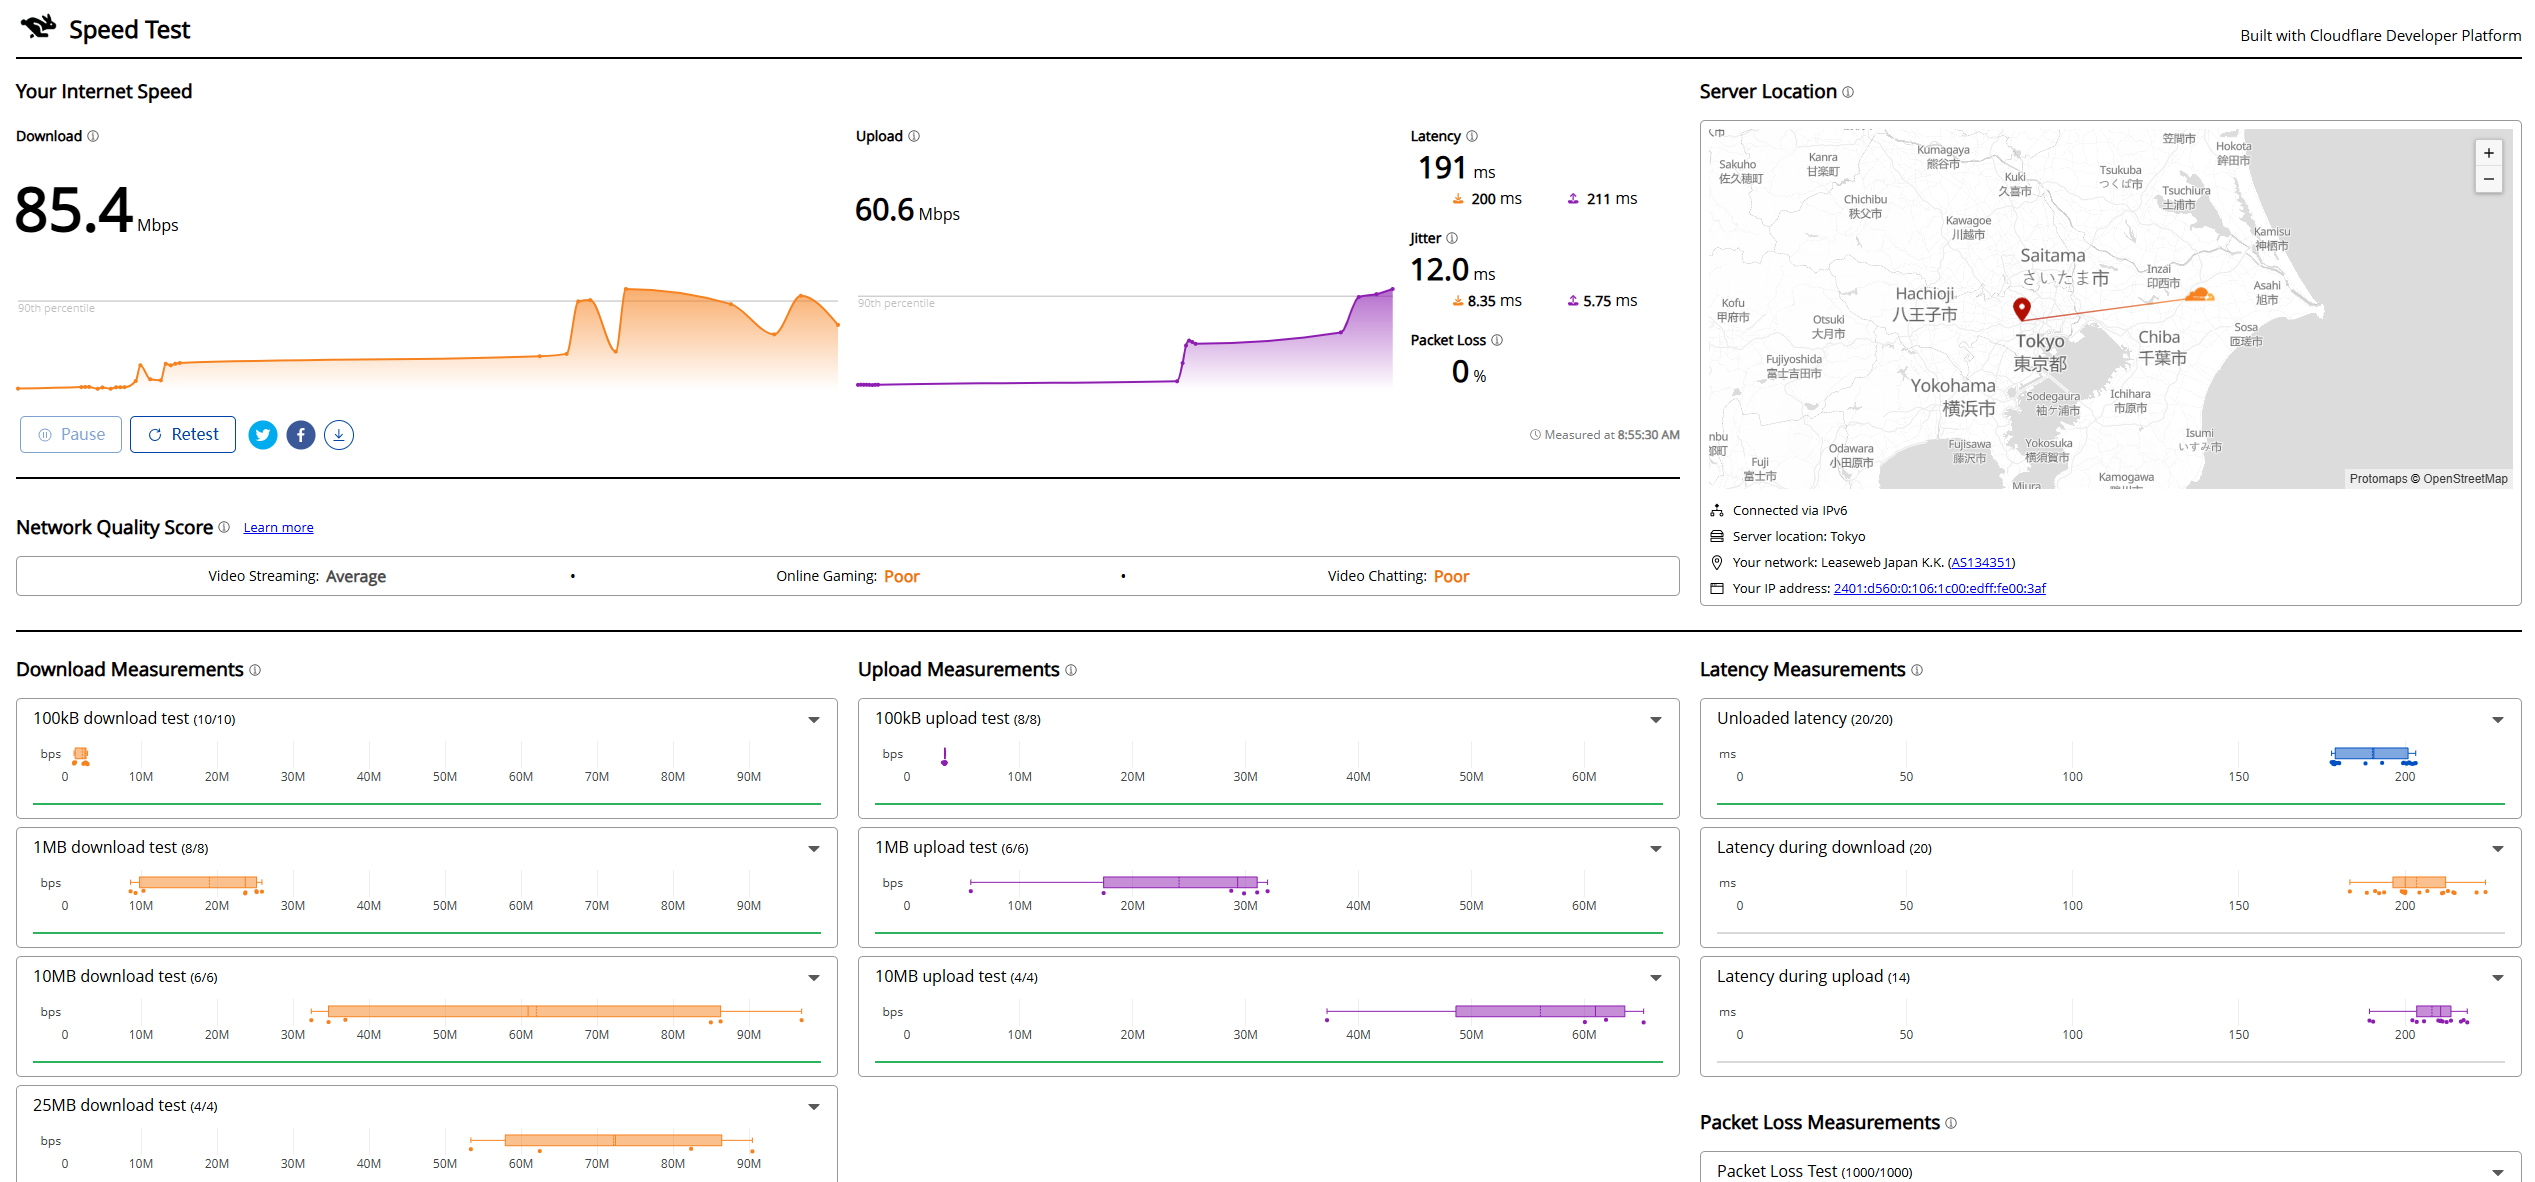This screenshot has height=1182, width=2535.
Task: Expand the 100kB download test panel
Action: point(814,720)
